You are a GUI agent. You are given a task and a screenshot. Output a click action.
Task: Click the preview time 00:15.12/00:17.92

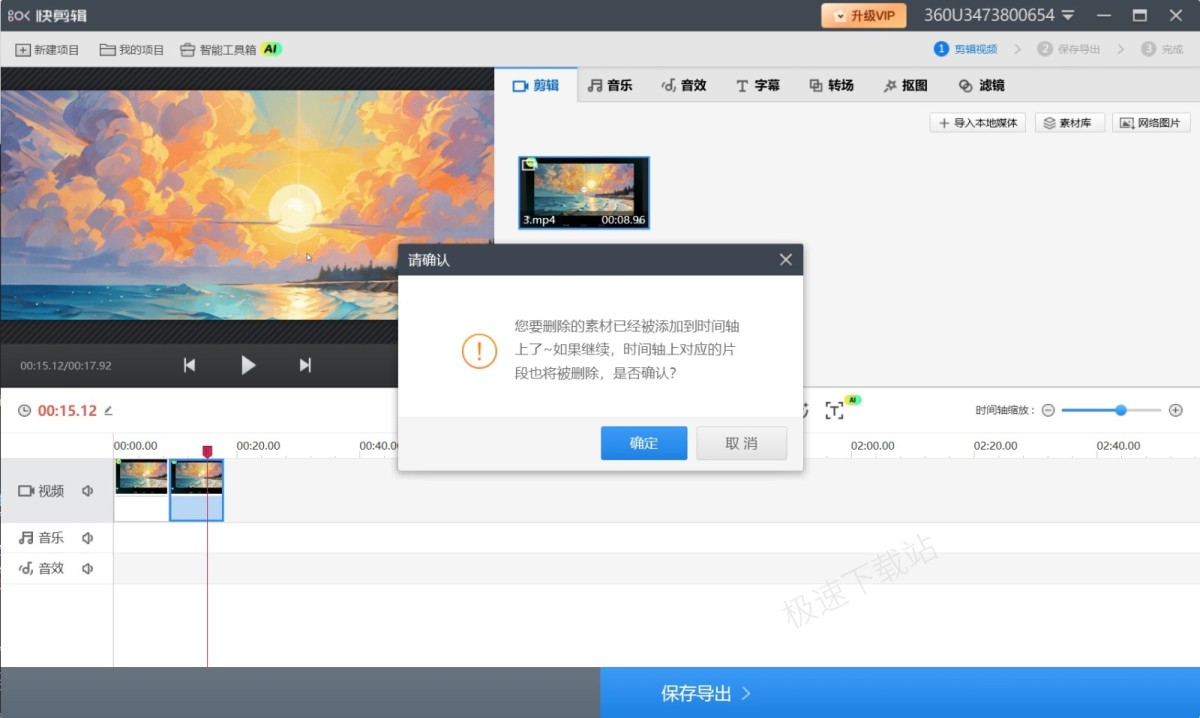point(66,366)
